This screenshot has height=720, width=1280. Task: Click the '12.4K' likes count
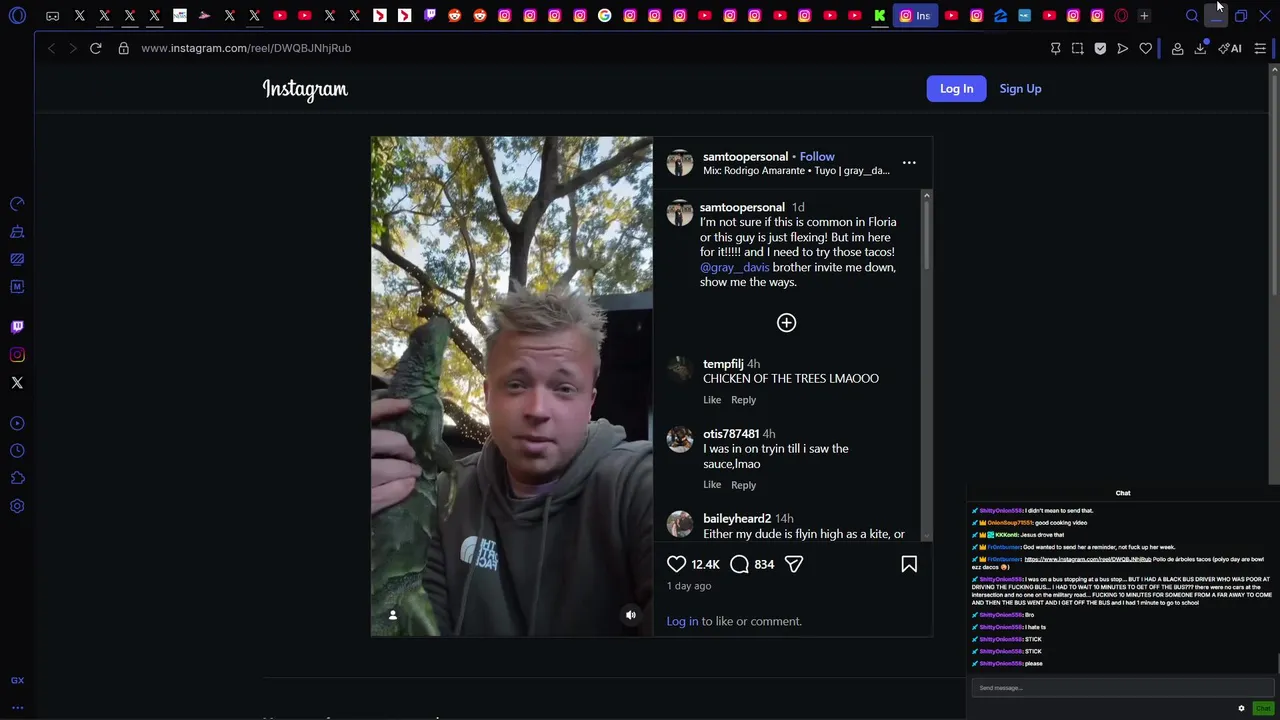705,565
